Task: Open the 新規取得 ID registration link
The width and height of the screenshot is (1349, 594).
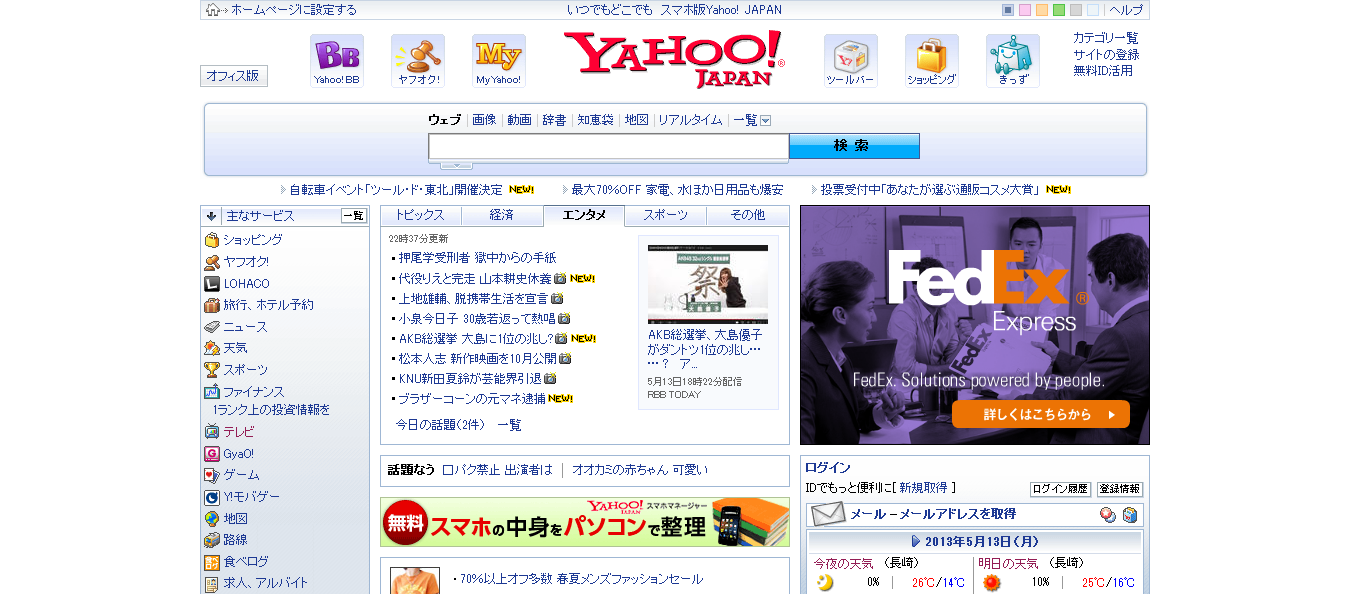Action: 923,488
